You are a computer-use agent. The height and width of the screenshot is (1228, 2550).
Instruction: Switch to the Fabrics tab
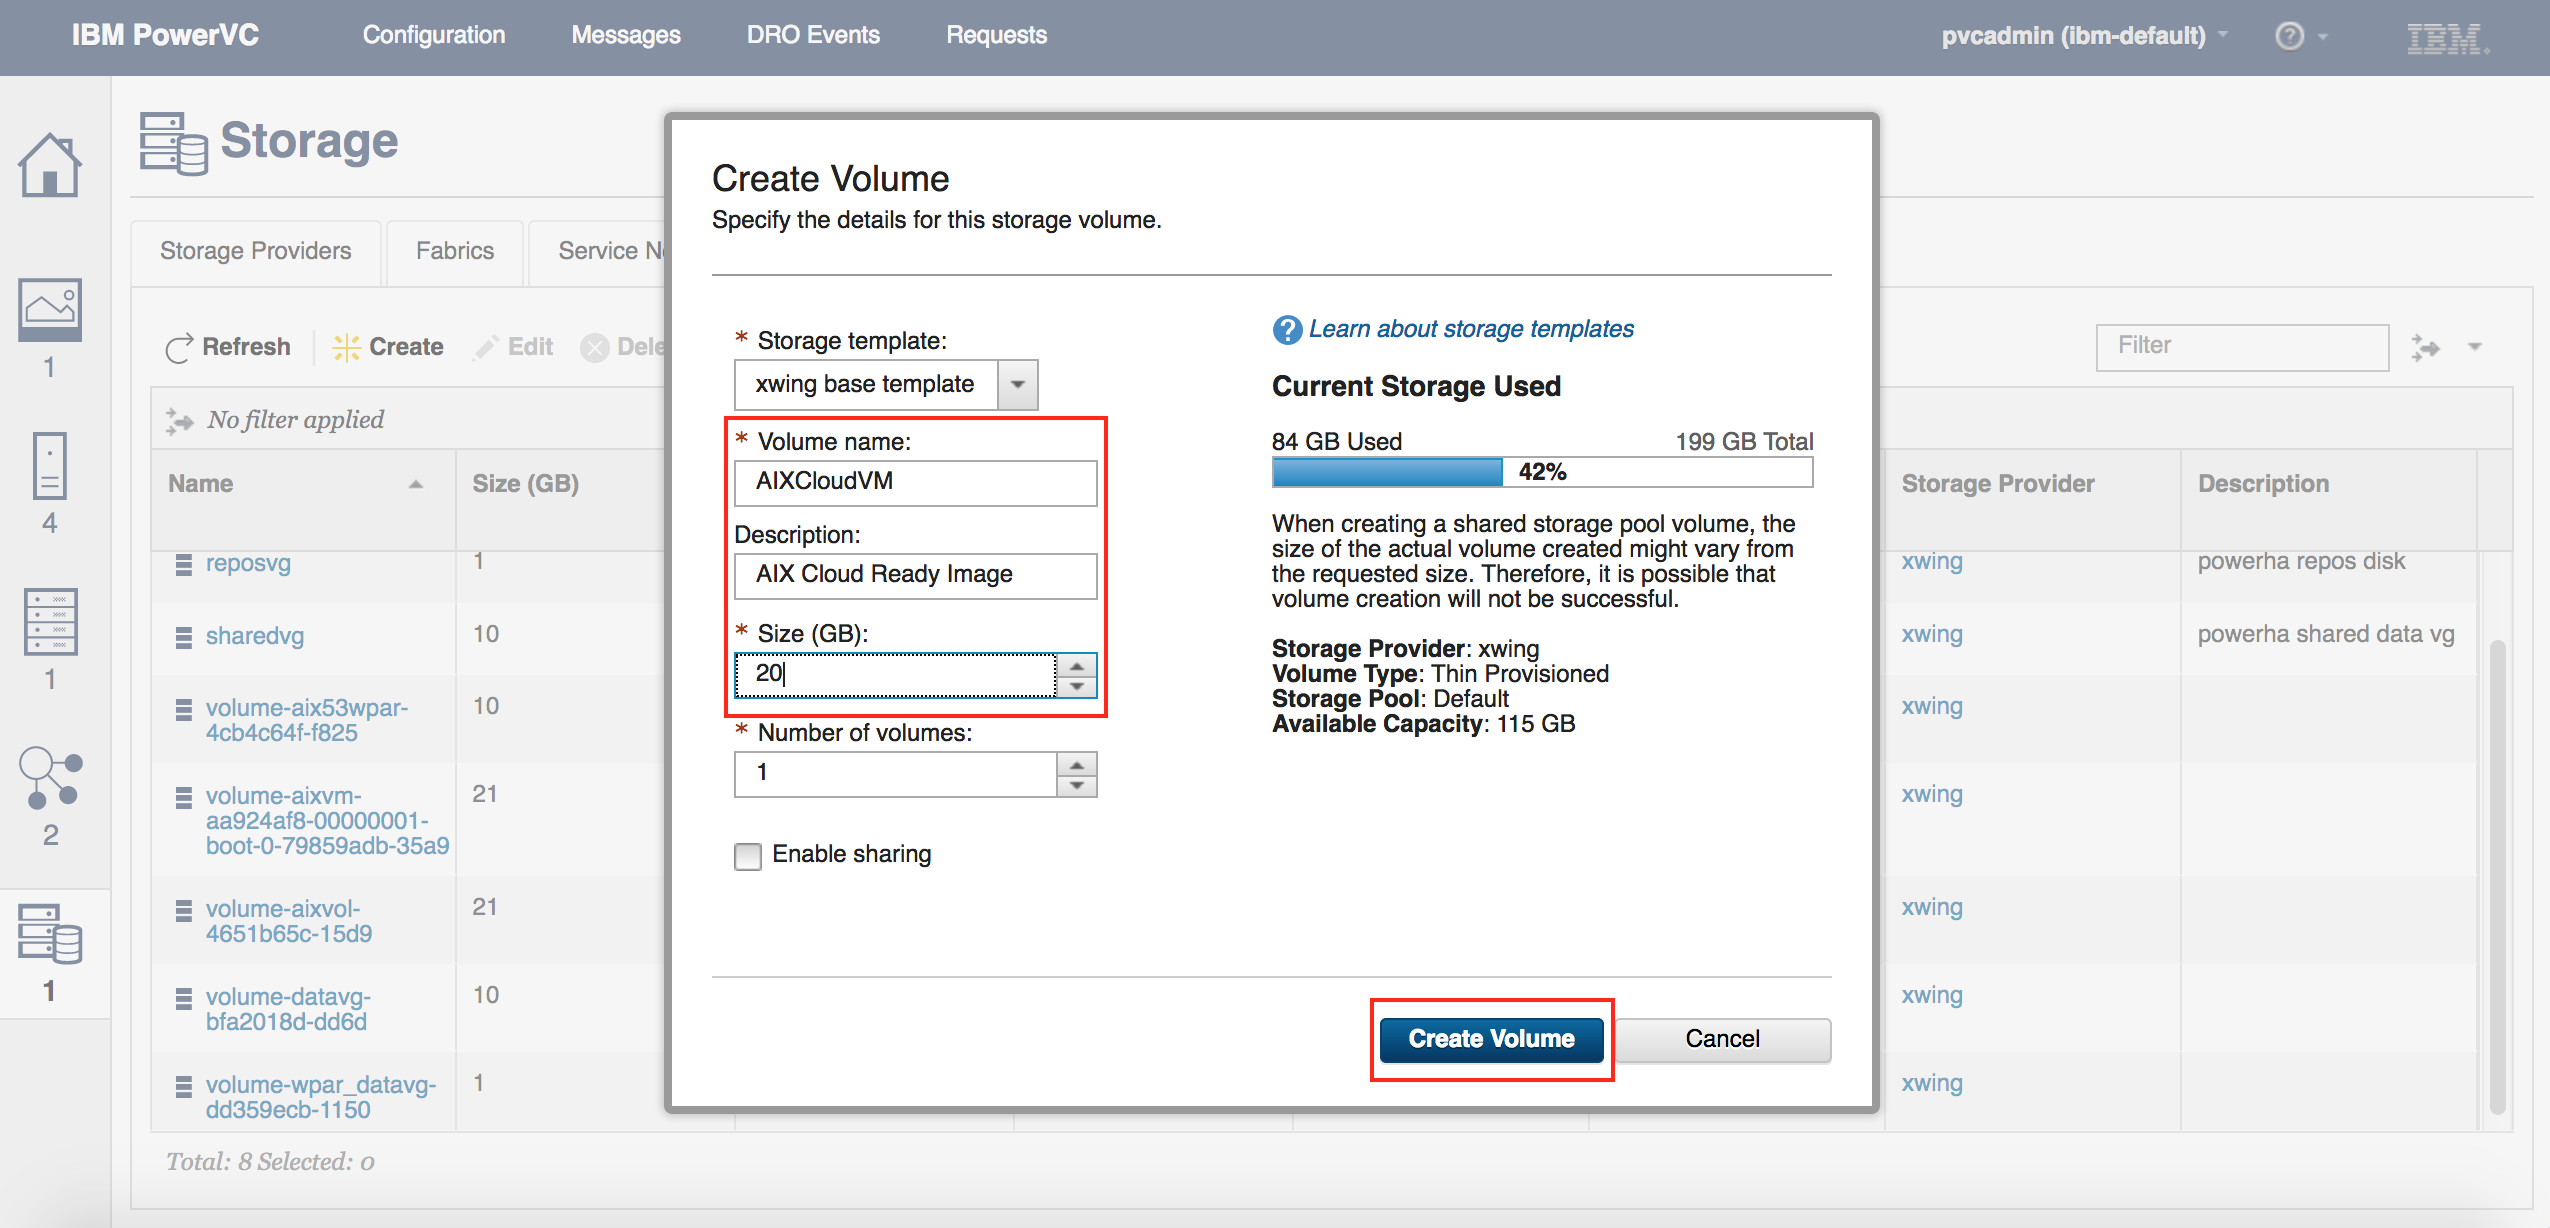click(x=455, y=252)
